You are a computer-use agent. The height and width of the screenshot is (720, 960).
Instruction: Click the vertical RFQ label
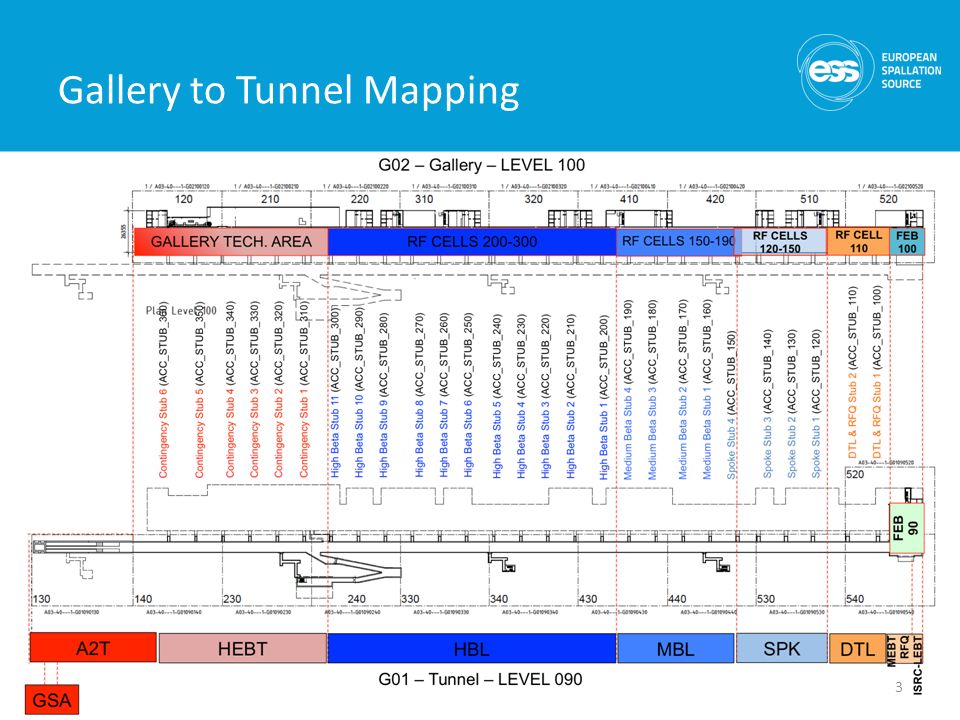pos(904,648)
